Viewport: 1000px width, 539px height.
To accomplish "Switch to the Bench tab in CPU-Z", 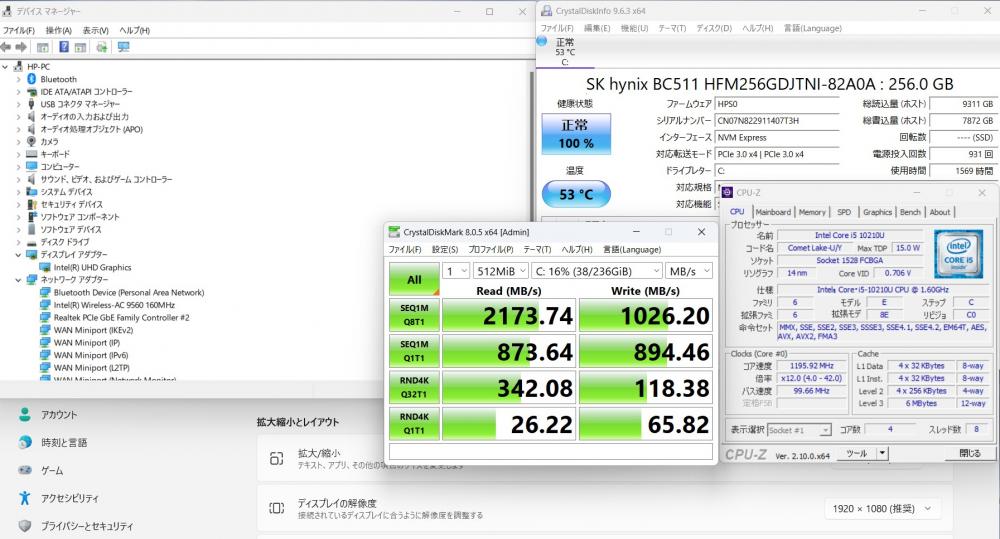I will coord(910,212).
